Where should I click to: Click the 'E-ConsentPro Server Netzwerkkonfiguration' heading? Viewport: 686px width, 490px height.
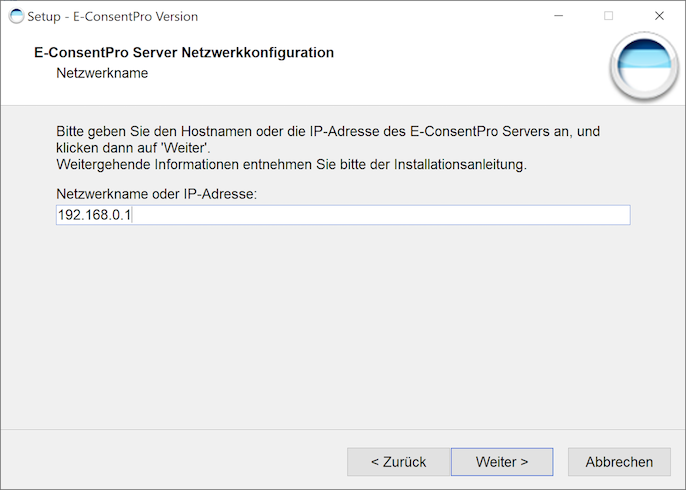coord(184,52)
